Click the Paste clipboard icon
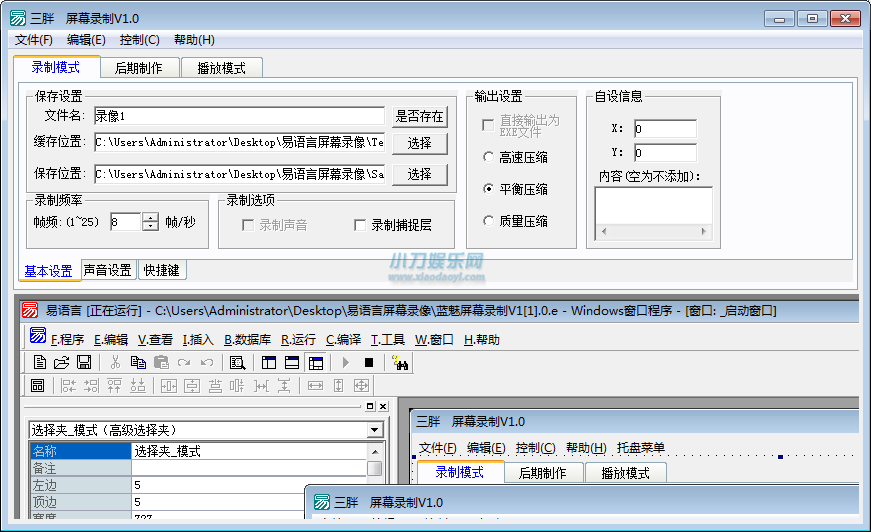 [x=161, y=363]
